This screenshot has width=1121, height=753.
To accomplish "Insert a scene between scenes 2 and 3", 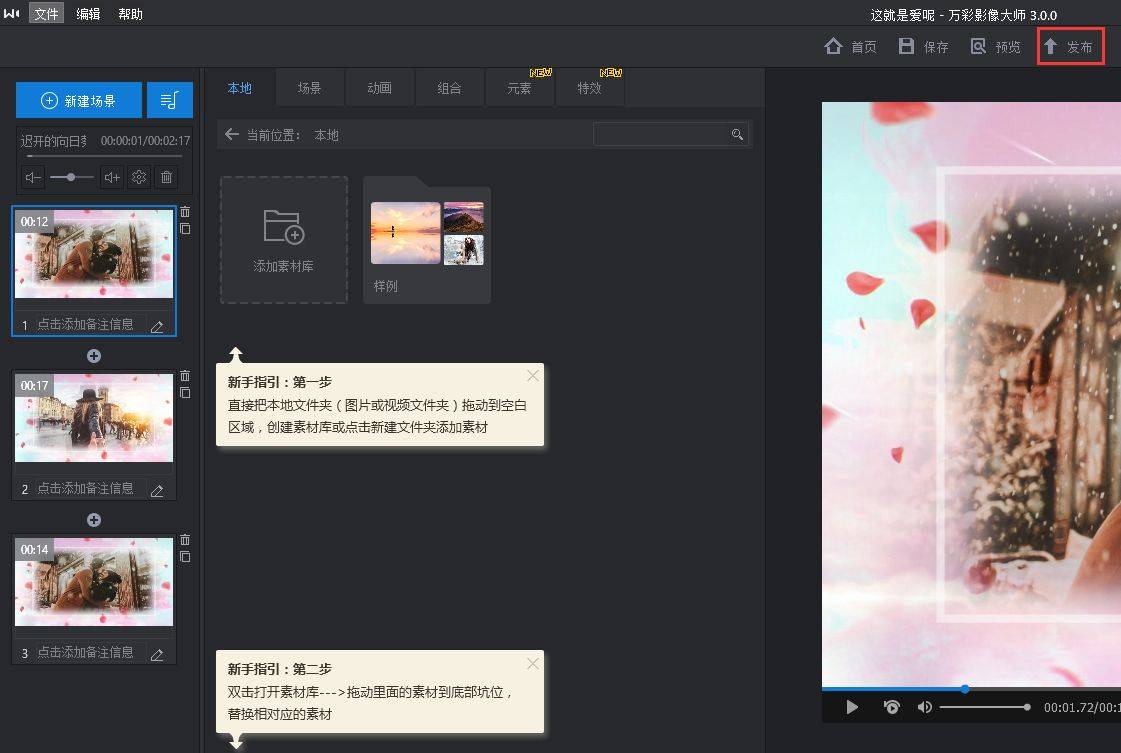I will (x=94, y=520).
